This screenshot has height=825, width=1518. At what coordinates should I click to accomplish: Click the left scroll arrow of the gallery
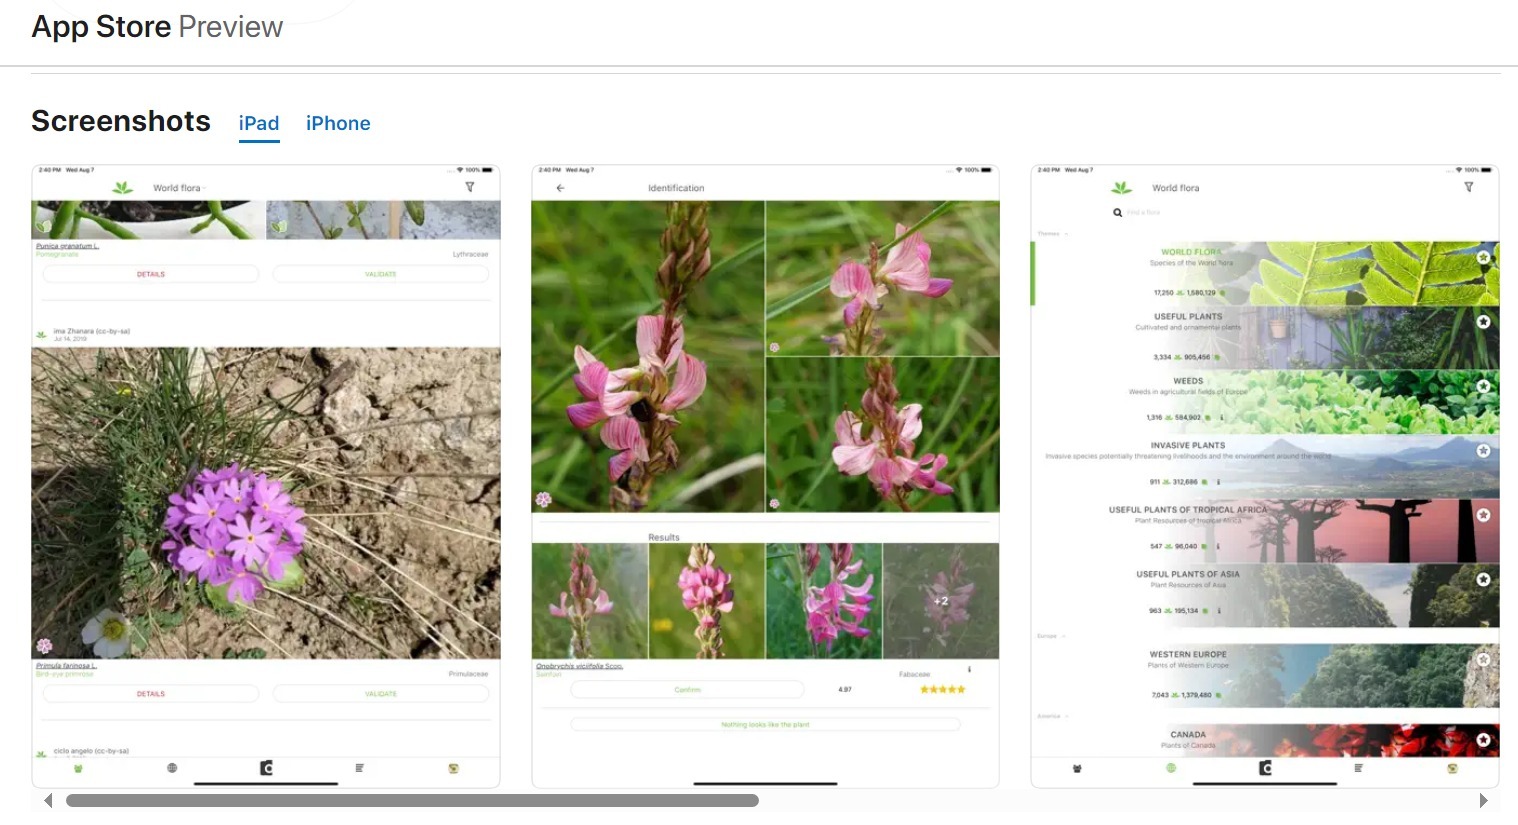click(48, 800)
